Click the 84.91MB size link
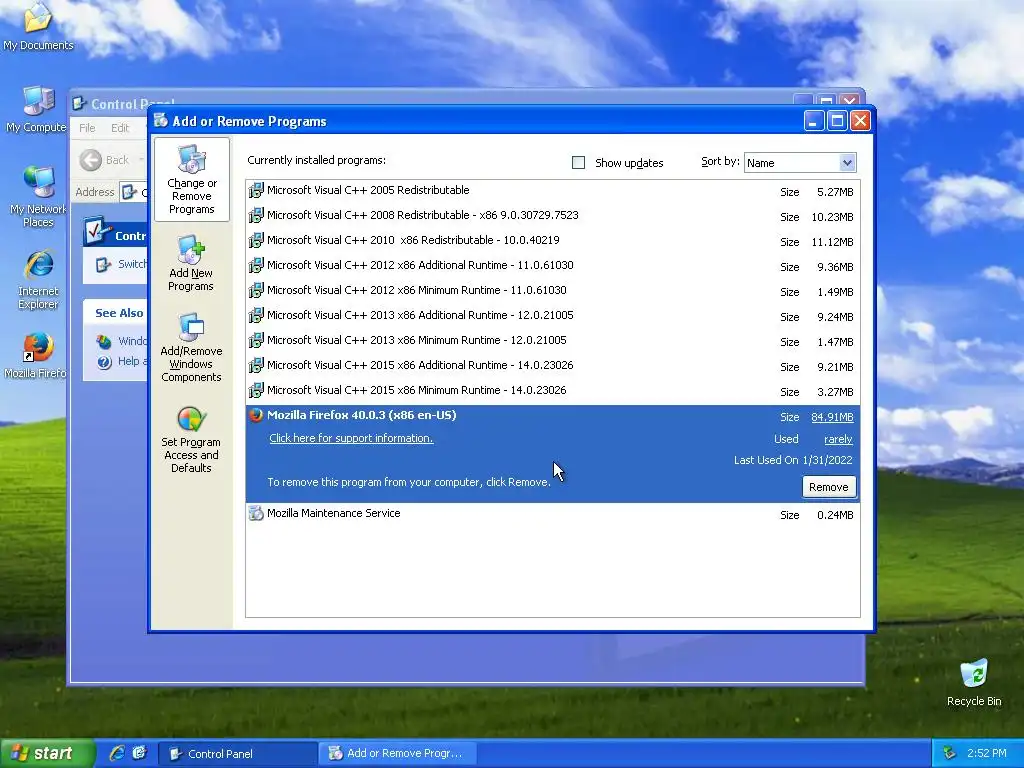The width and height of the screenshot is (1024, 768). coord(832,417)
